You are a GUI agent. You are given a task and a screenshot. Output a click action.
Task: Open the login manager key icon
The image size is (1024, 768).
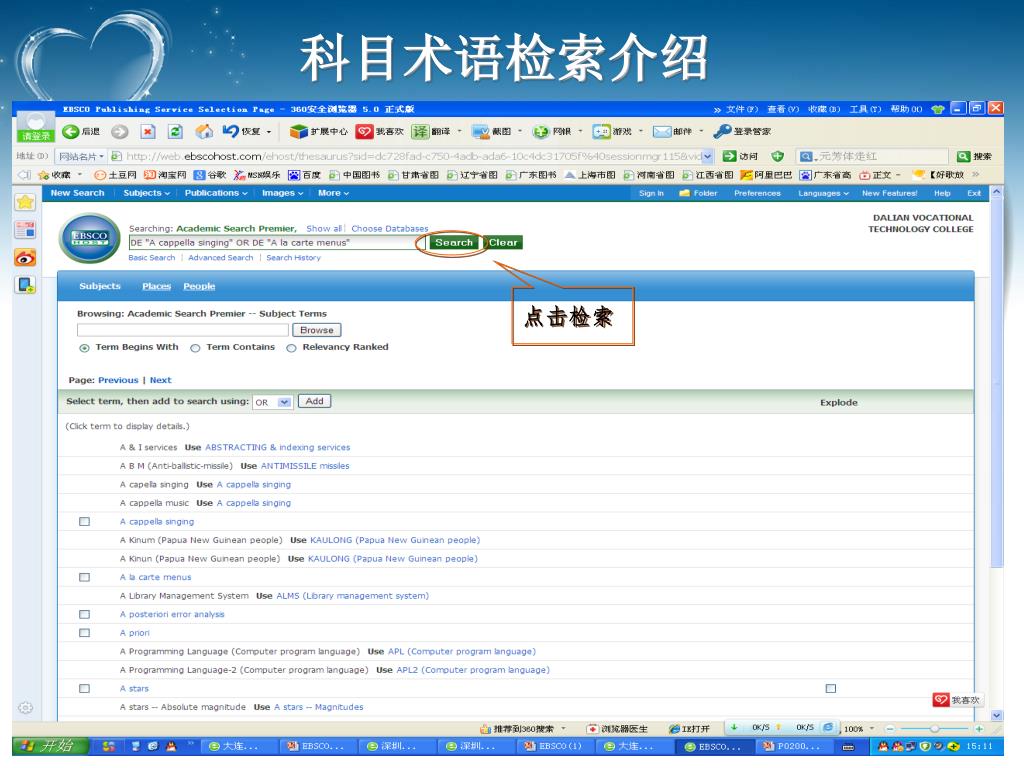[722, 131]
